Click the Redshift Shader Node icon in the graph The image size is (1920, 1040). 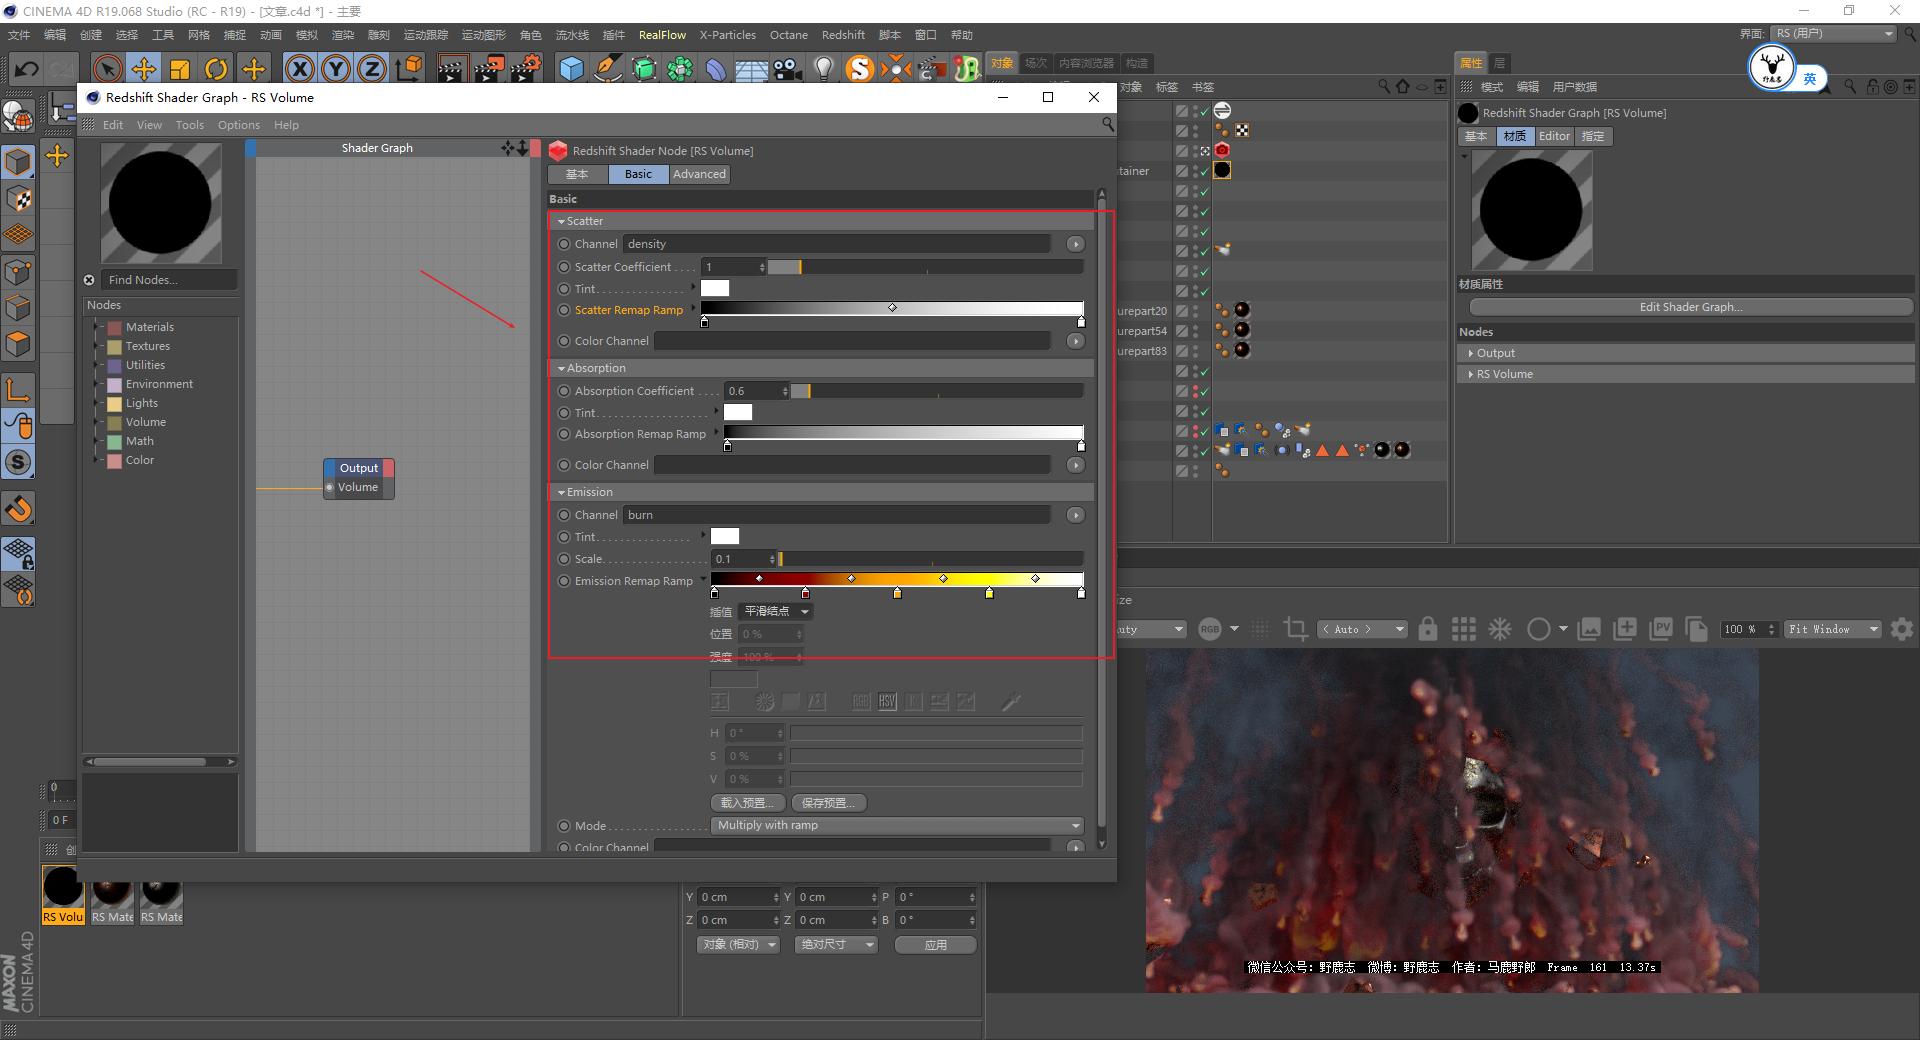click(558, 151)
